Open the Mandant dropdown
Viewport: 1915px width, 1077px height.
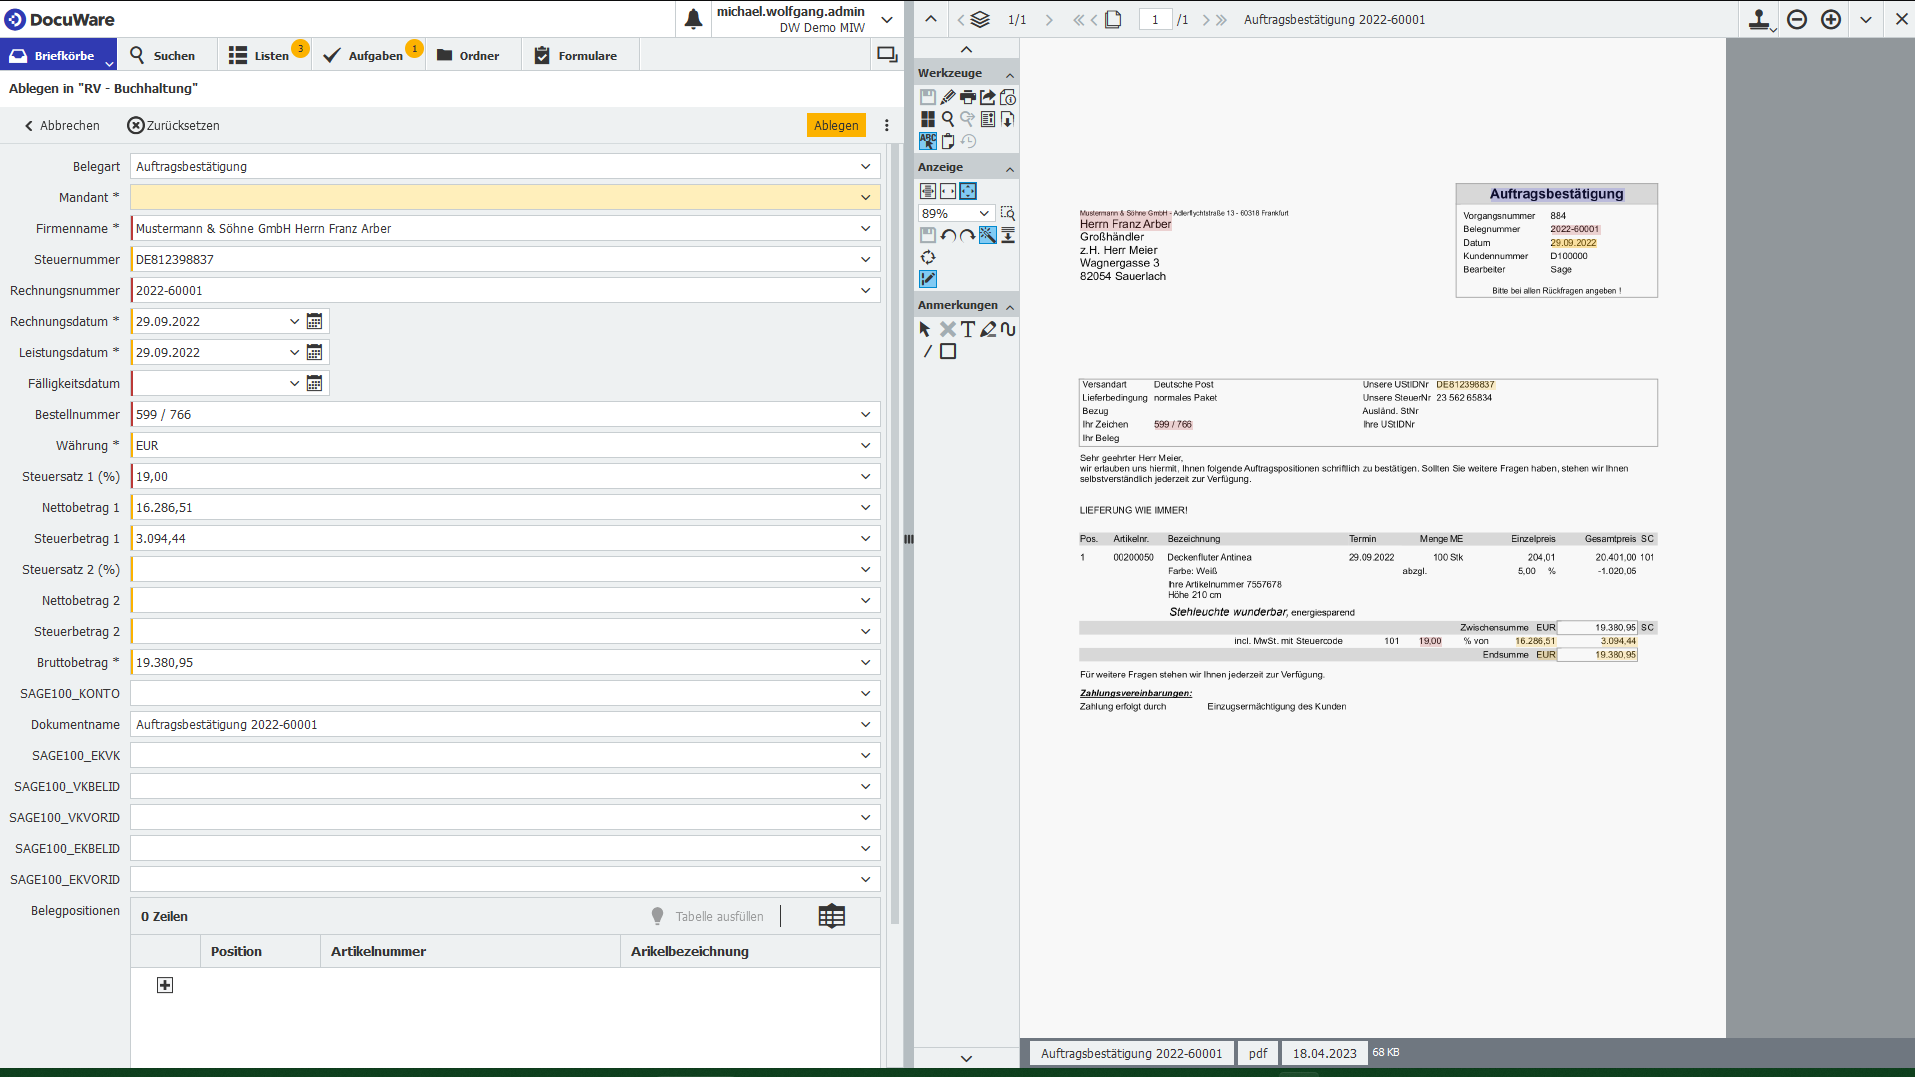pyautogui.click(x=865, y=197)
